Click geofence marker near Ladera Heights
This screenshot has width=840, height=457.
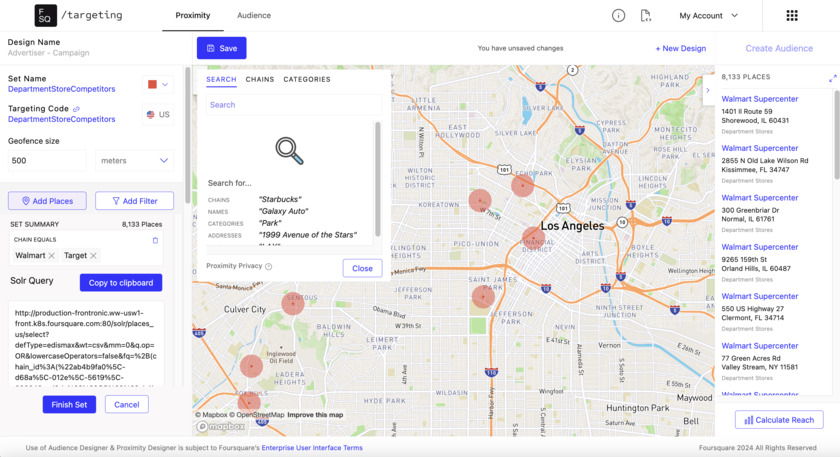point(251,366)
